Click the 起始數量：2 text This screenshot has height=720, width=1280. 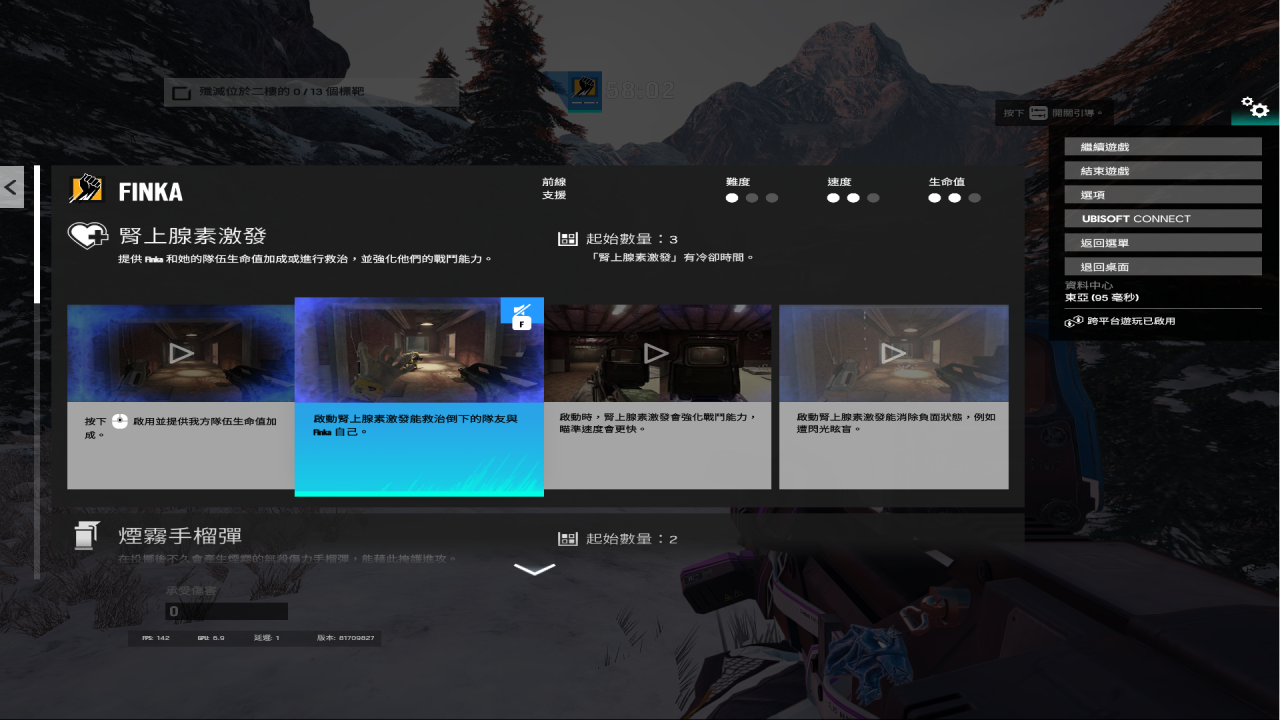[x=632, y=539]
